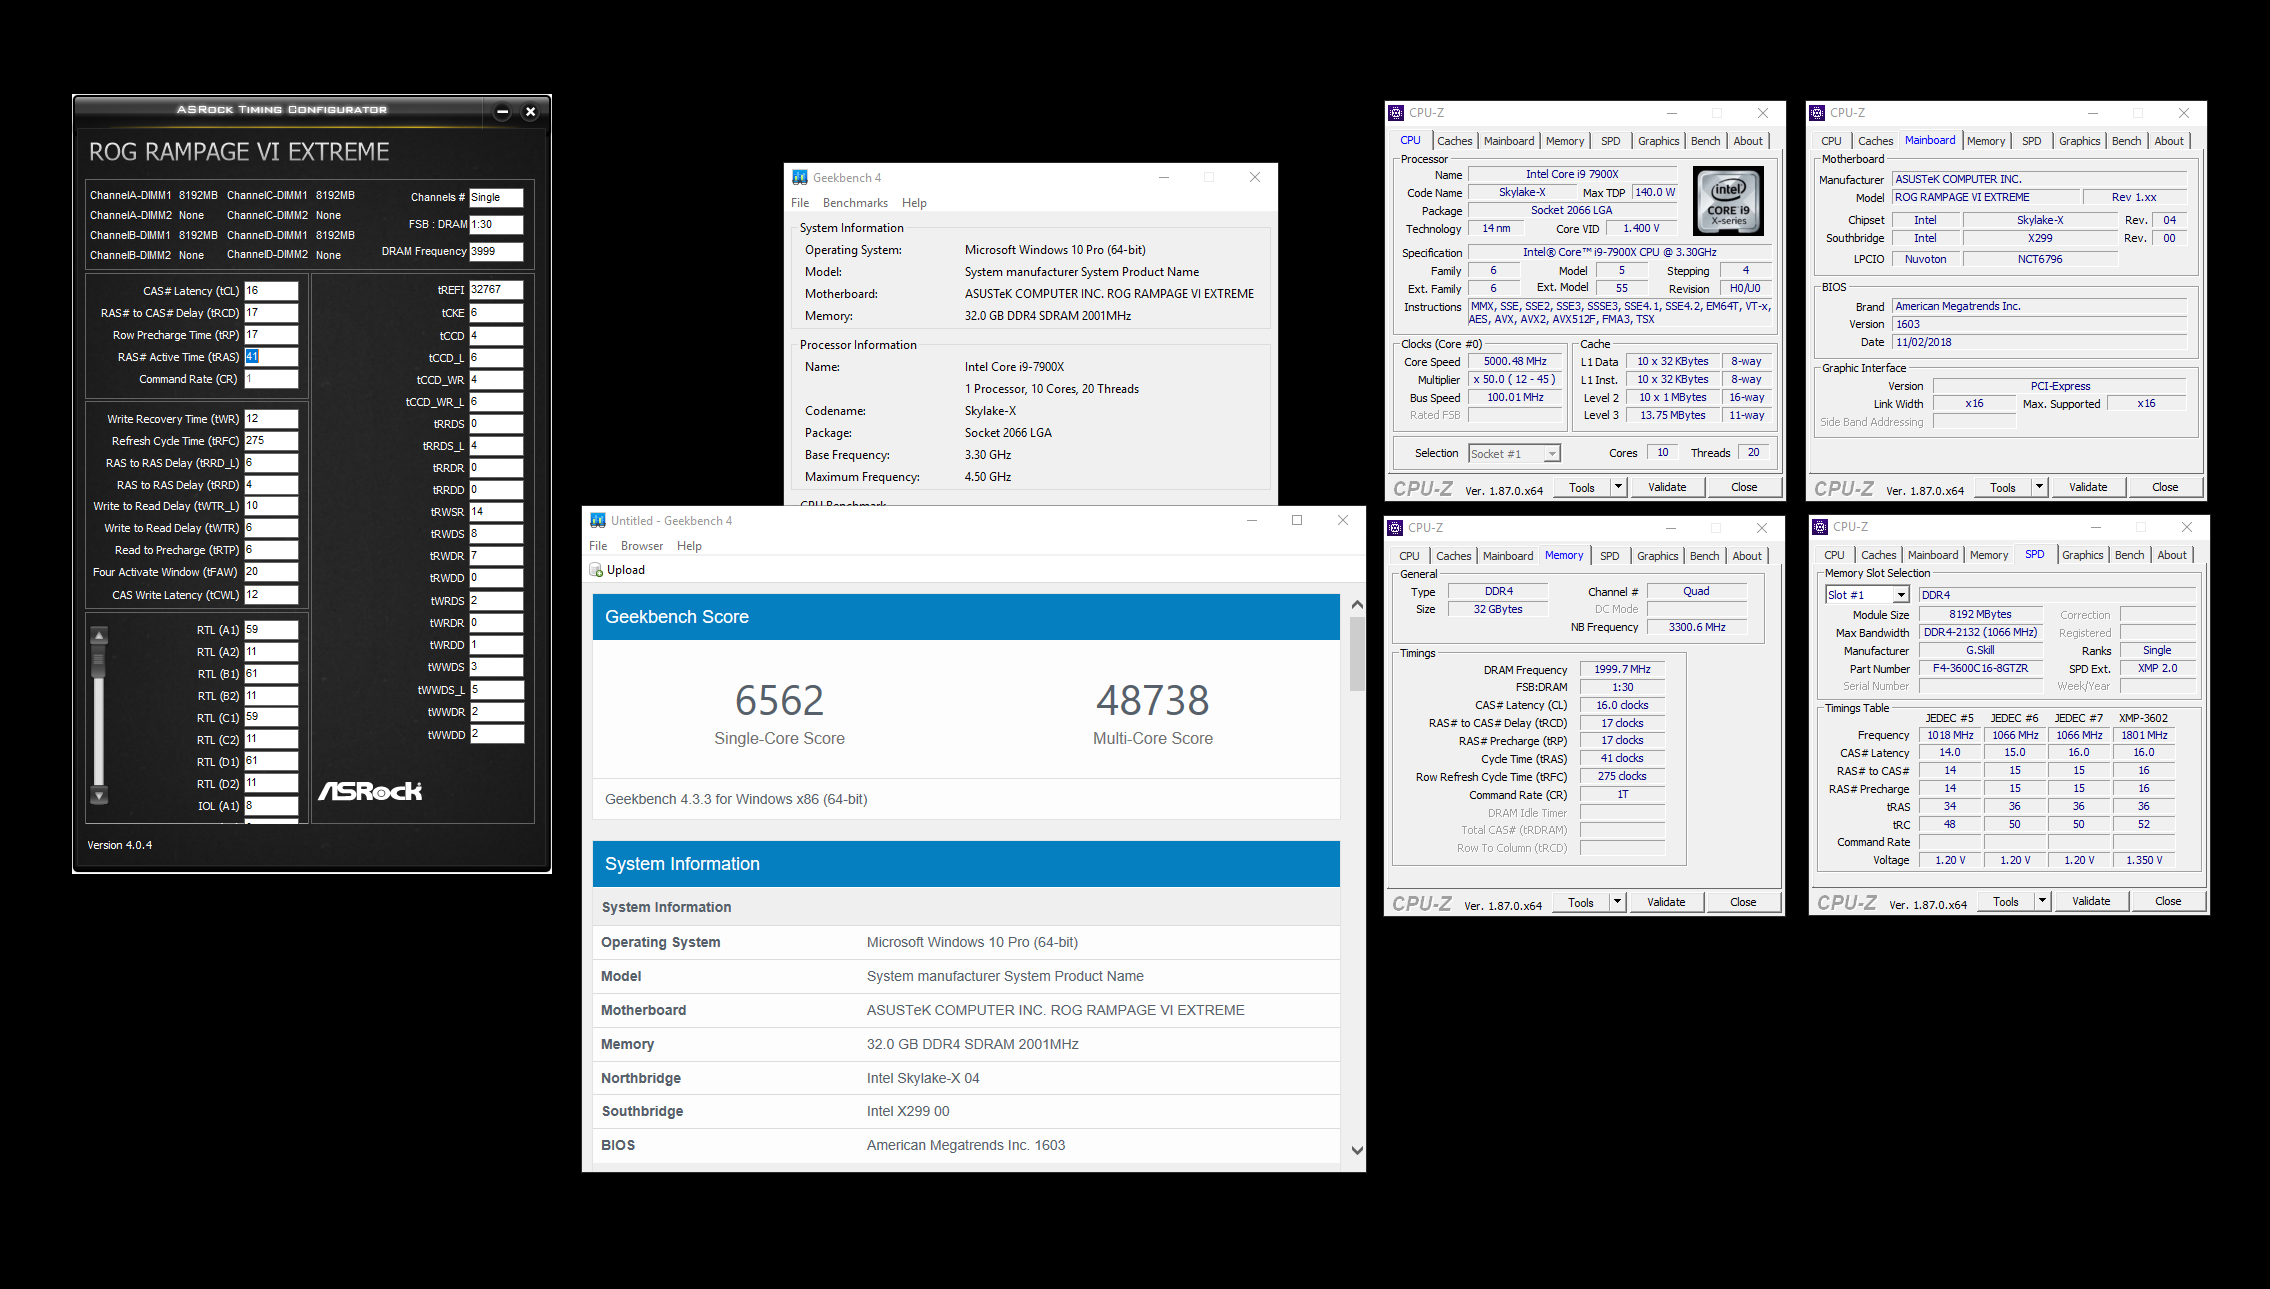The width and height of the screenshot is (2270, 1289).
Task: Click the CAS# Latency (tCL) input field
Action: pos(271,291)
